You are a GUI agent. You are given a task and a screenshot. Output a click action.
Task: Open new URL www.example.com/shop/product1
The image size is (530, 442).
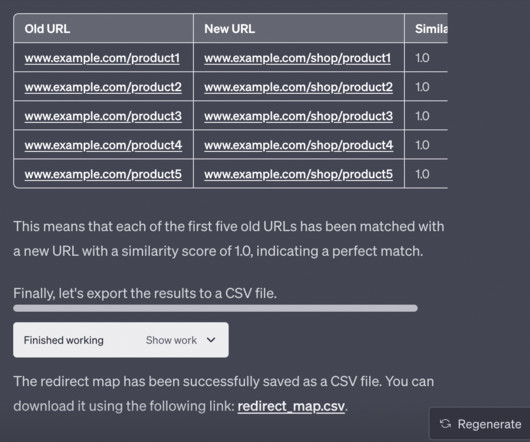(x=297, y=58)
